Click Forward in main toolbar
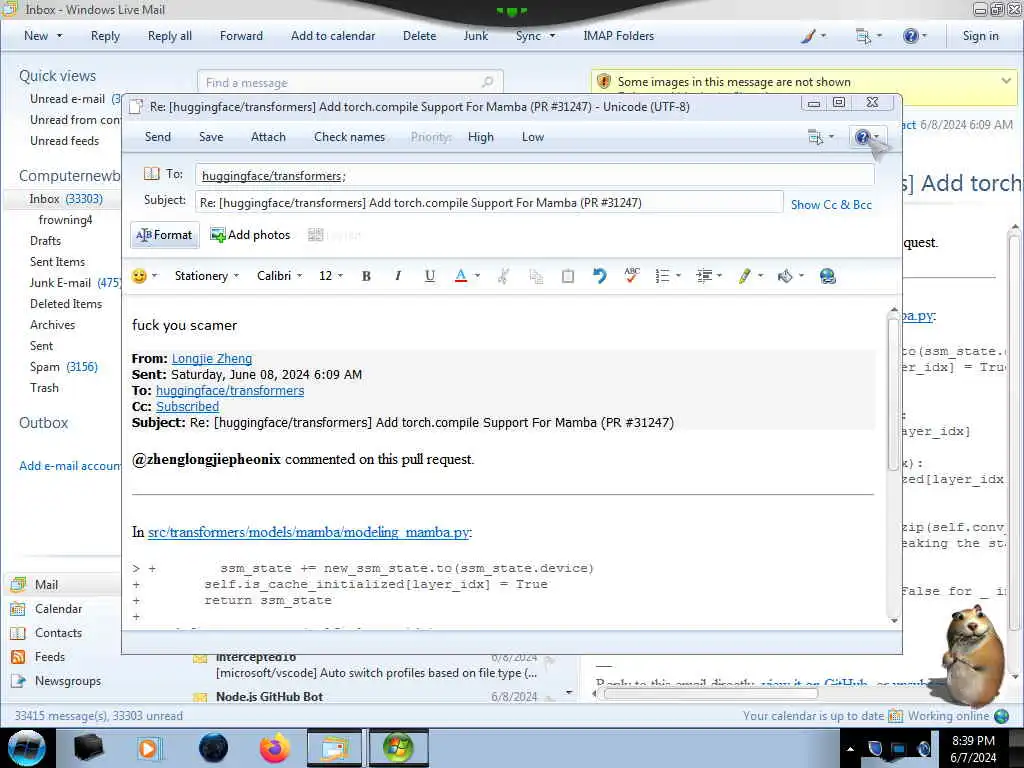Image resolution: width=1024 pixels, height=768 pixels. pos(241,36)
